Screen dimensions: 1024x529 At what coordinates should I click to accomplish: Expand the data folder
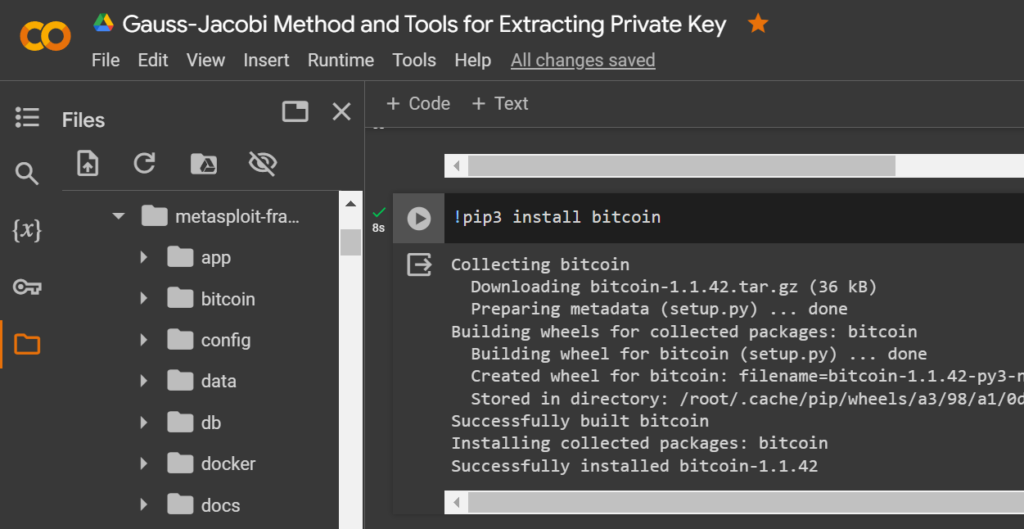[x=144, y=381]
